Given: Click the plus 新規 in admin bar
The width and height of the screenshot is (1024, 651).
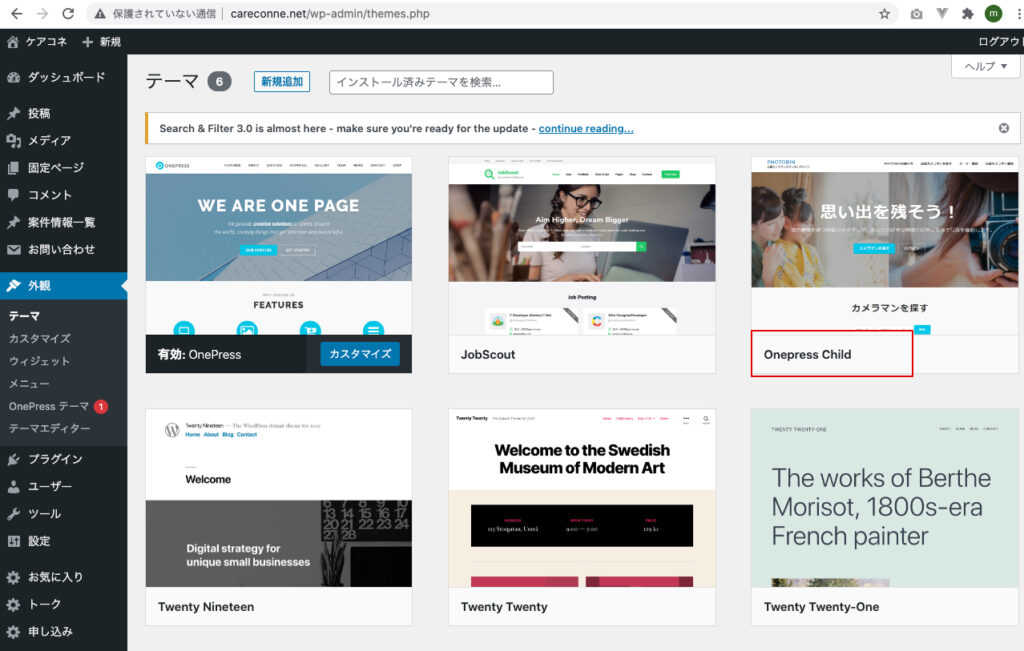Looking at the screenshot, I should click(101, 42).
